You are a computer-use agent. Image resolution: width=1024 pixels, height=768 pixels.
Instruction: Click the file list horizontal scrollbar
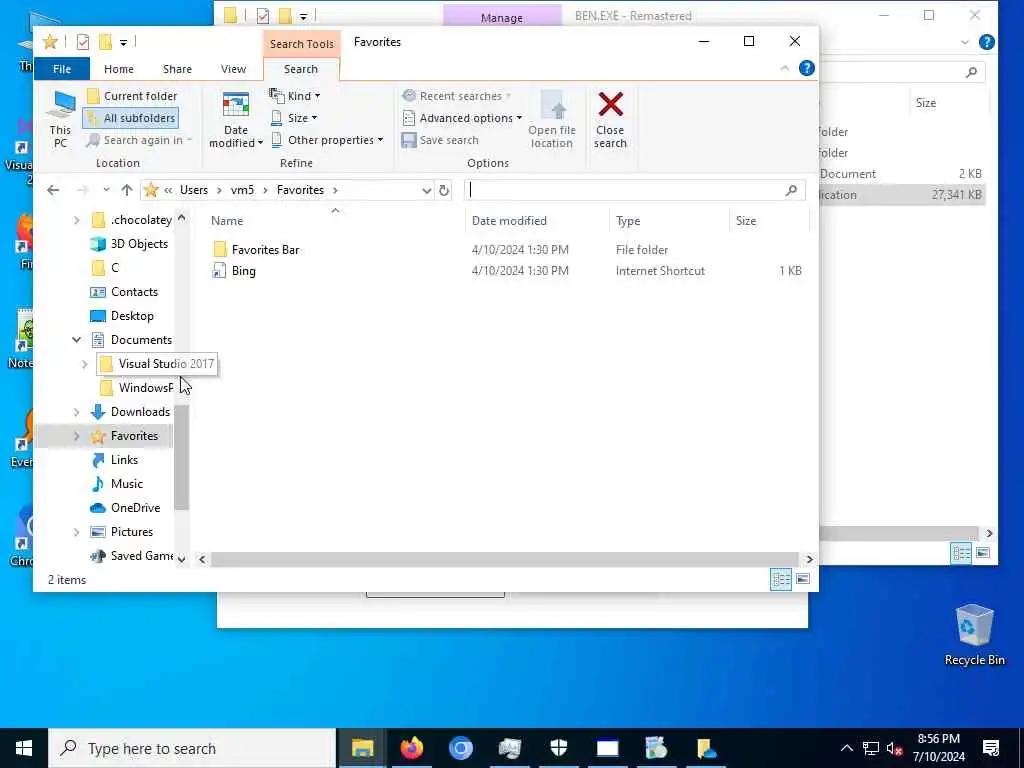click(505, 560)
